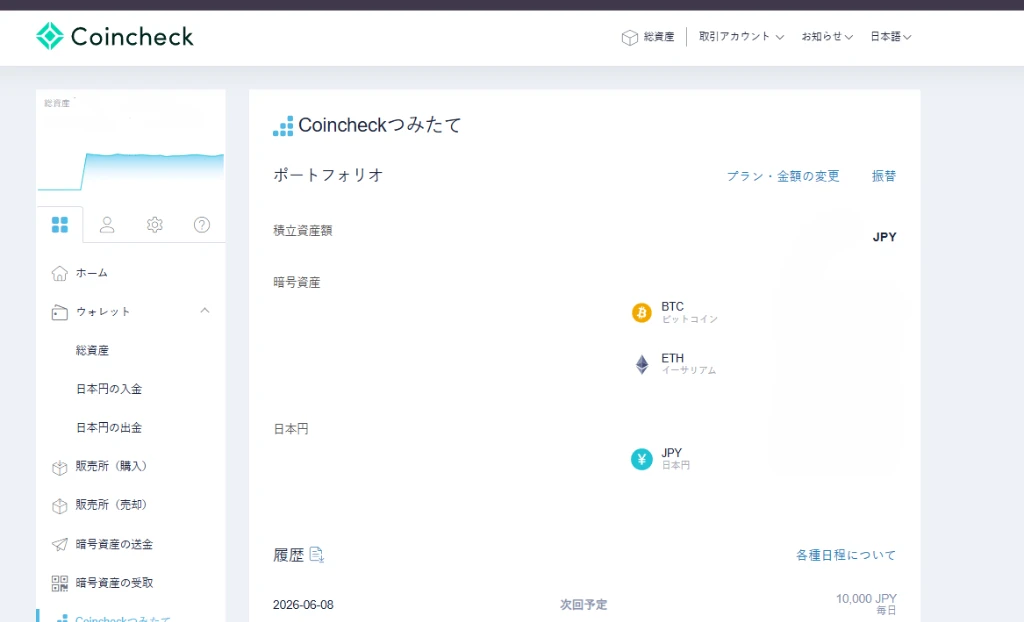Open 暗号資産の受取 page
1024x622 pixels.
click(114, 582)
